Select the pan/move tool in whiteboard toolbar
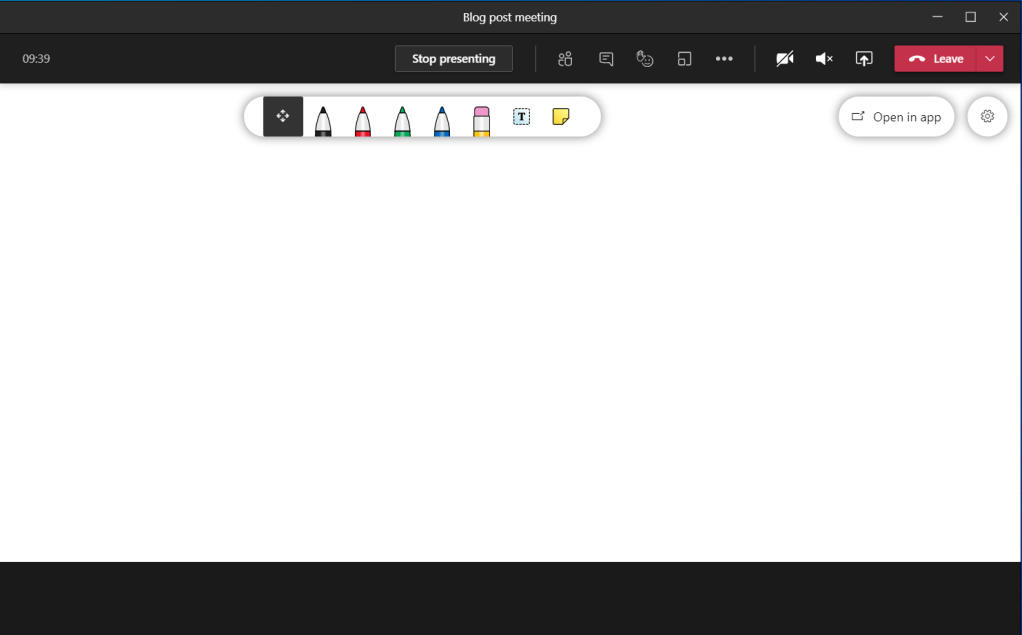Viewport: 1022px width, 635px height. click(283, 117)
